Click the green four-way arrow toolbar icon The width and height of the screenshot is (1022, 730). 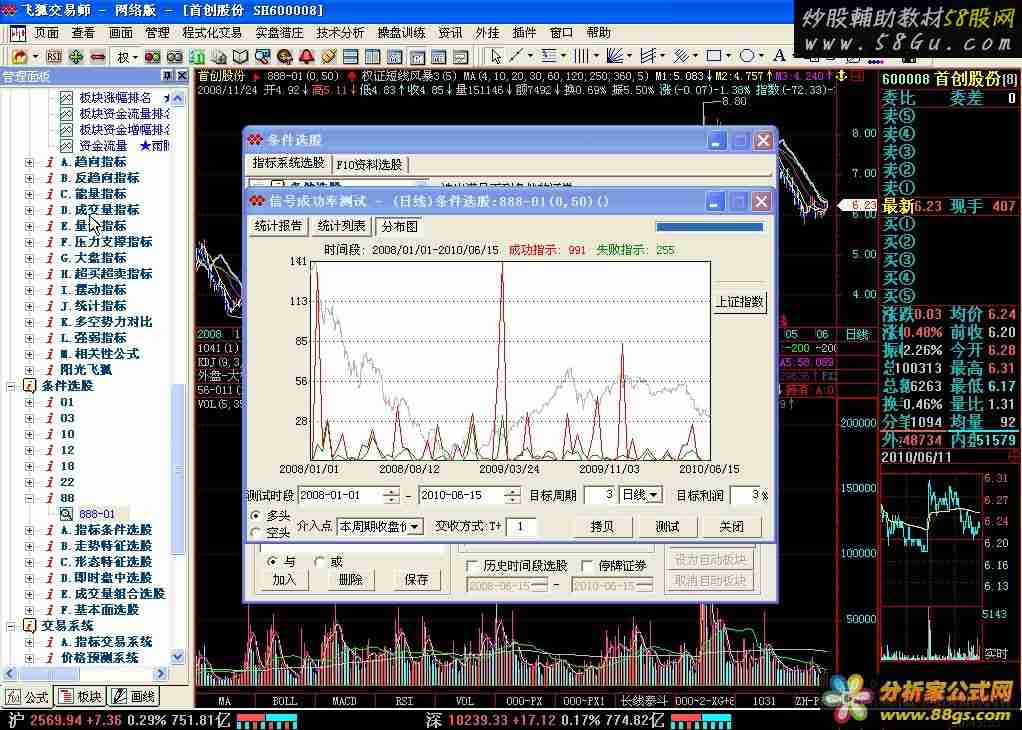[76, 57]
